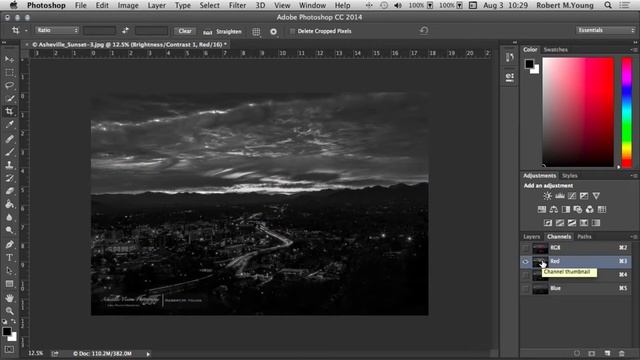
Task: Select the Zoom tool
Action: click(x=9, y=311)
